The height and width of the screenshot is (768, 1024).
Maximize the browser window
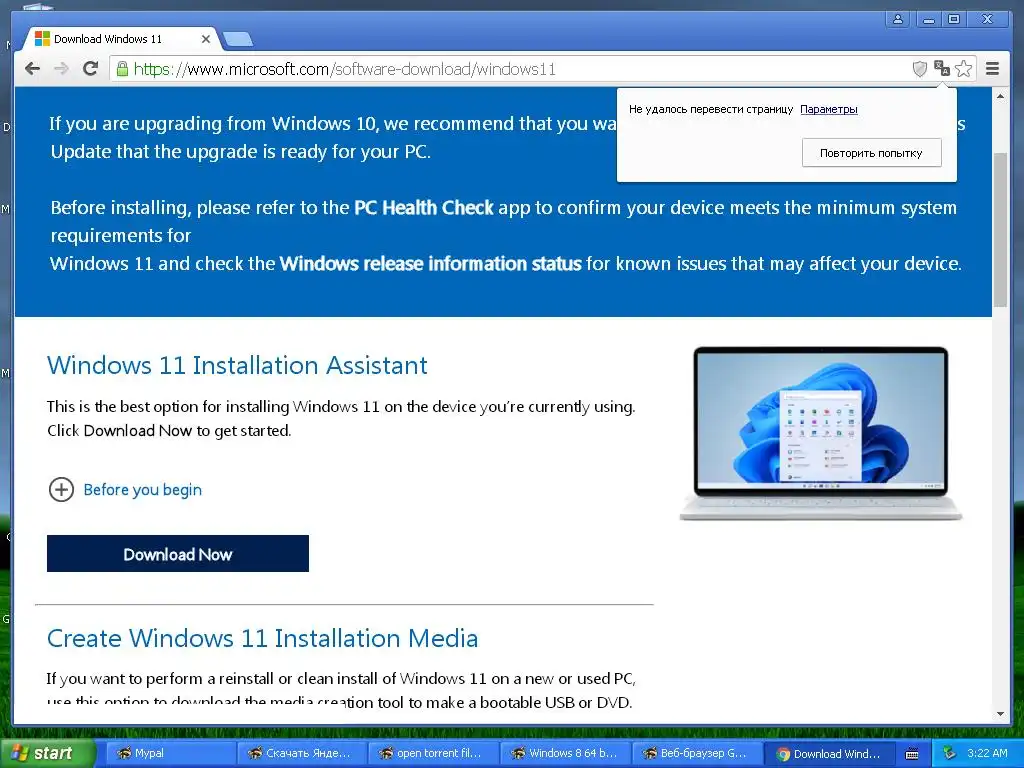953,20
